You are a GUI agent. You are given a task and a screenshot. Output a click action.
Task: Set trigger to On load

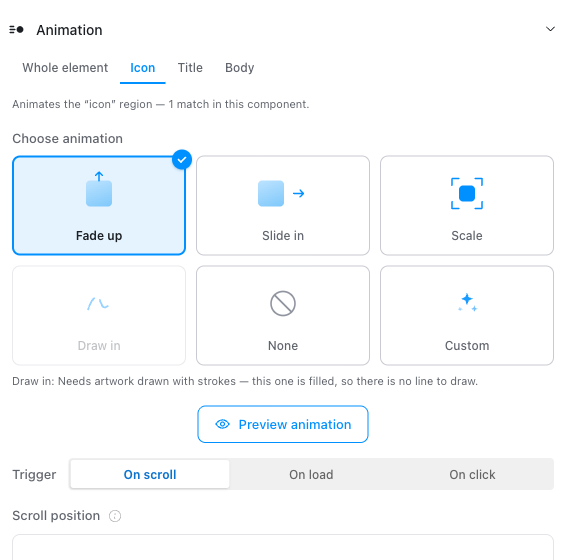(x=311, y=474)
